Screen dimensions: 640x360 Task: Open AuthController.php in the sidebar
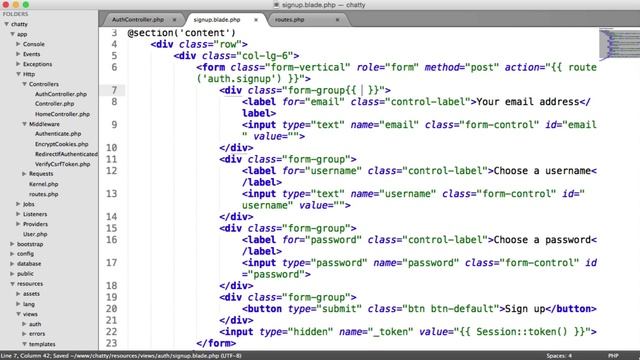(x=61, y=94)
